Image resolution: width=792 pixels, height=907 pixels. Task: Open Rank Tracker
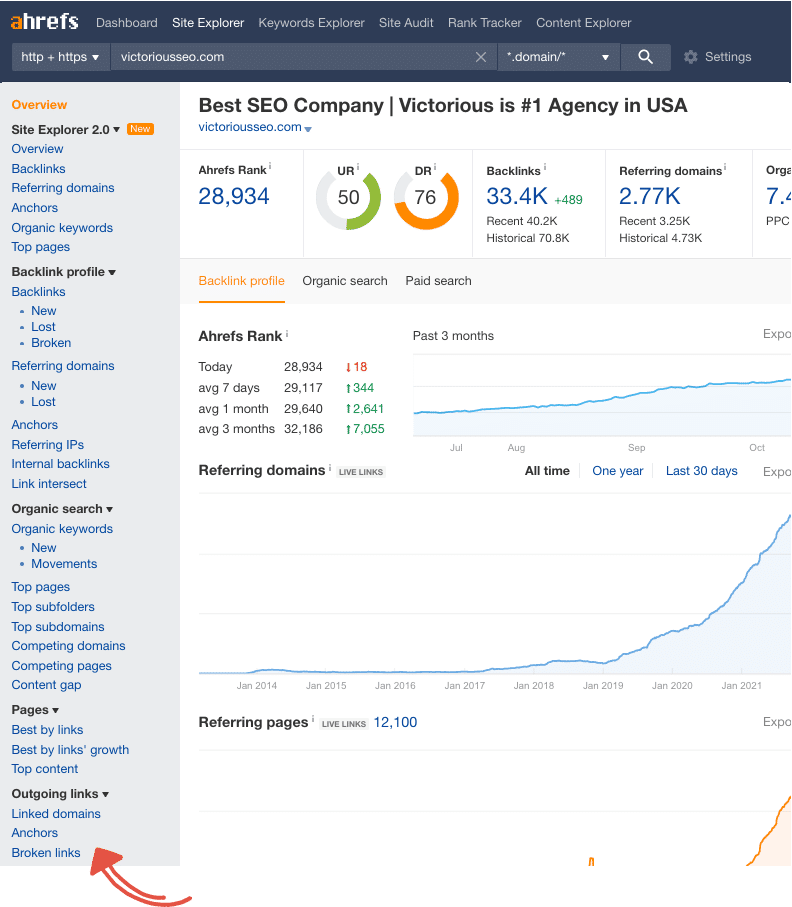pos(485,23)
